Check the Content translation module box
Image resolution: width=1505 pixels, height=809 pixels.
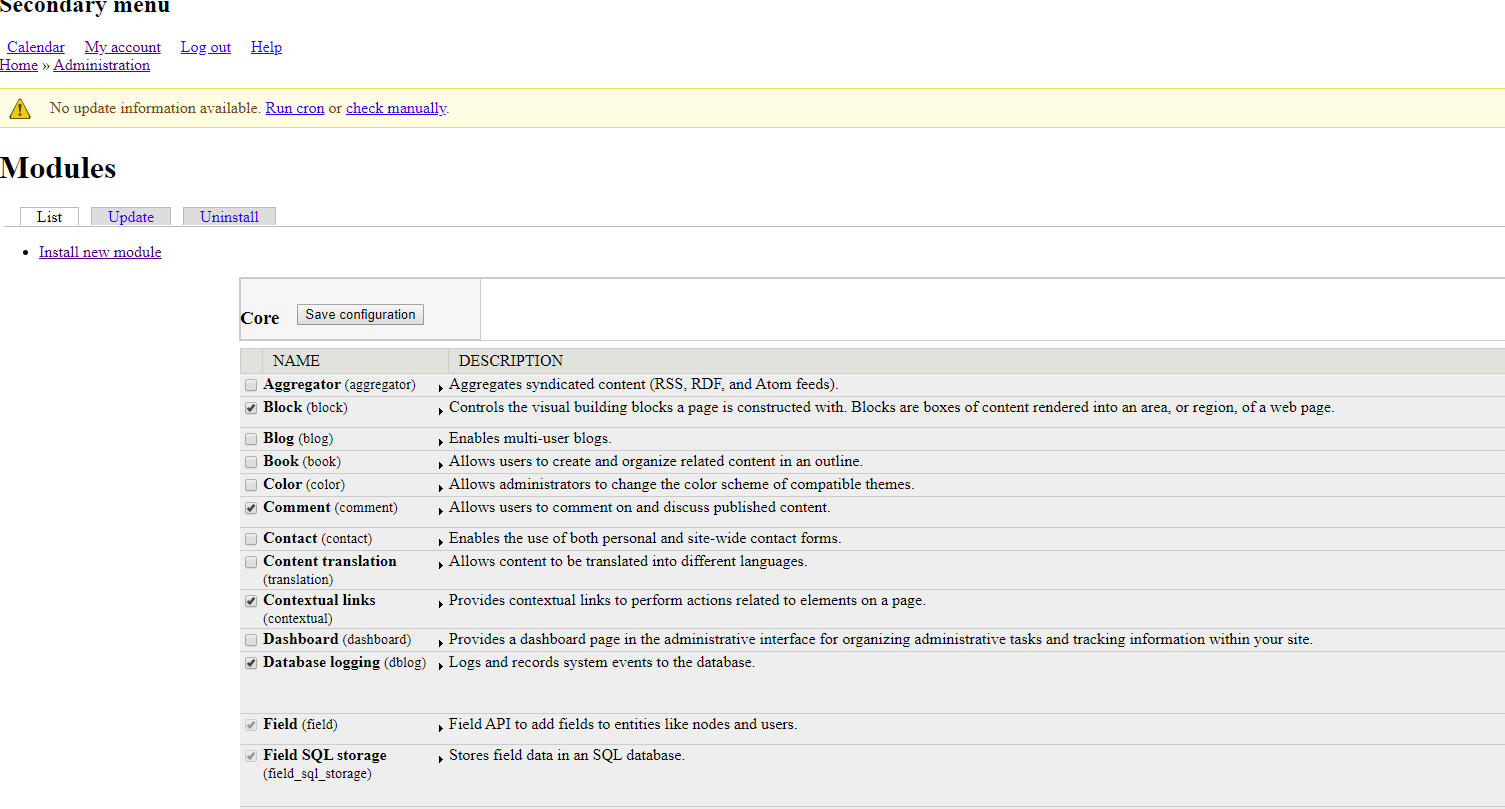click(x=251, y=562)
